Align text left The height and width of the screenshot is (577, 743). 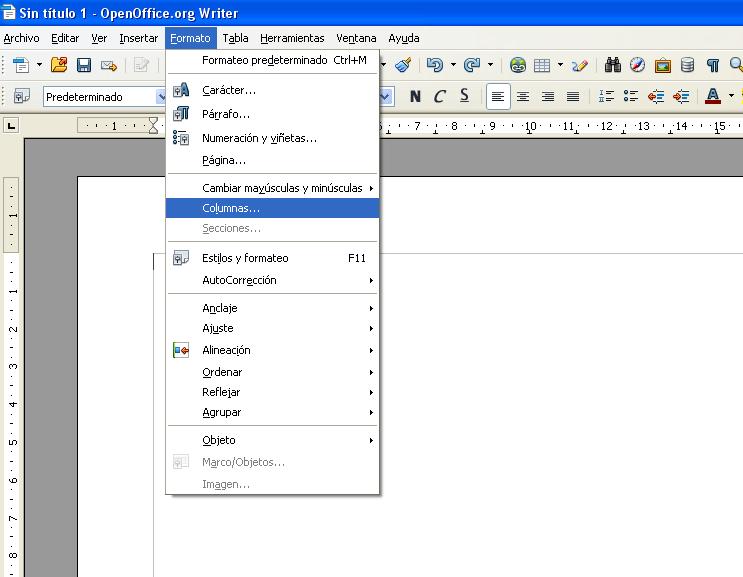coord(498,97)
